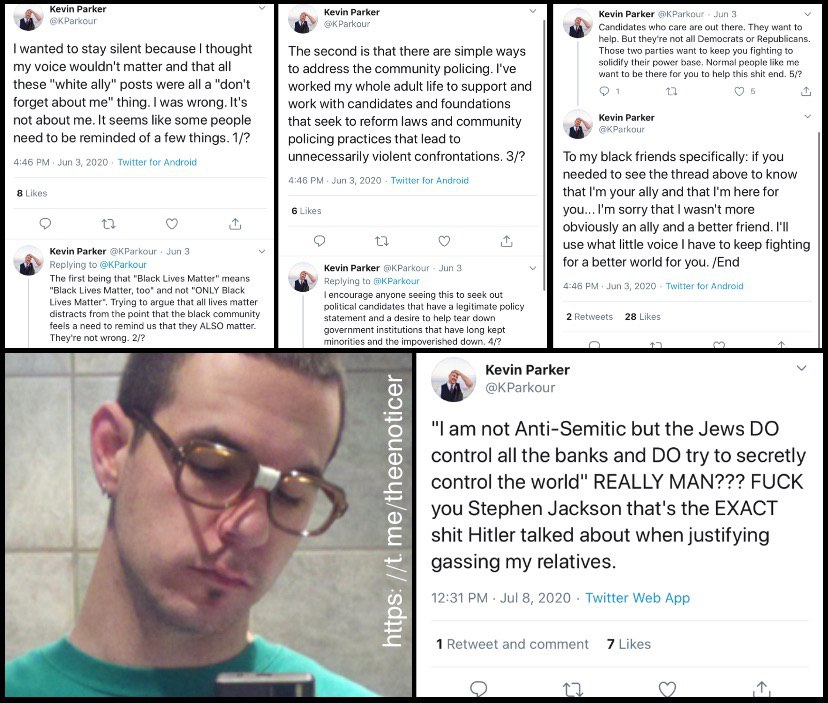
Task: Retweet the July 8, 2020 tweet
Action: point(573,689)
